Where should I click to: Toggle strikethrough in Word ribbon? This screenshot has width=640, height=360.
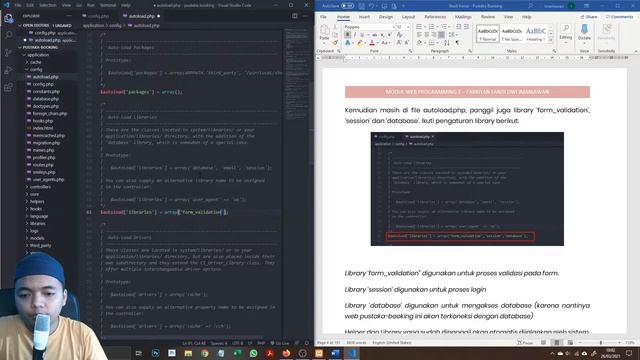click(374, 35)
